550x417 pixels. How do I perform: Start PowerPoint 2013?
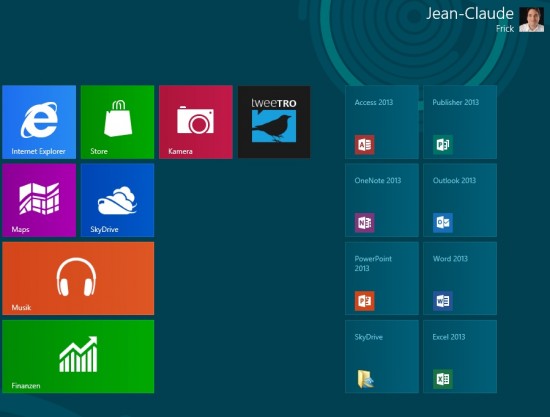click(x=382, y=278)
